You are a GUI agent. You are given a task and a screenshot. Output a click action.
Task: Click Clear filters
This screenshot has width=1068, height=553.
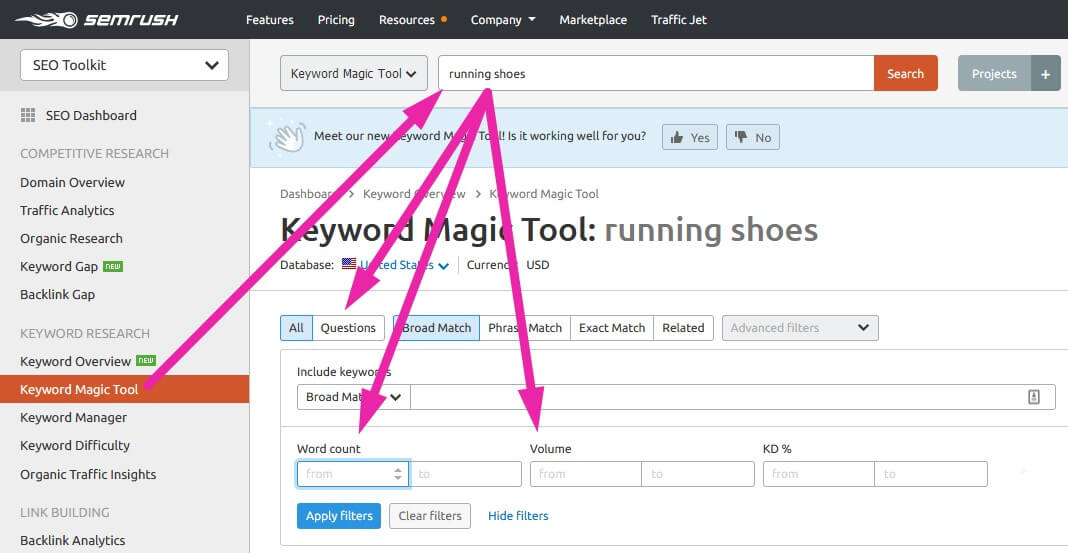(x=430, y=516)
